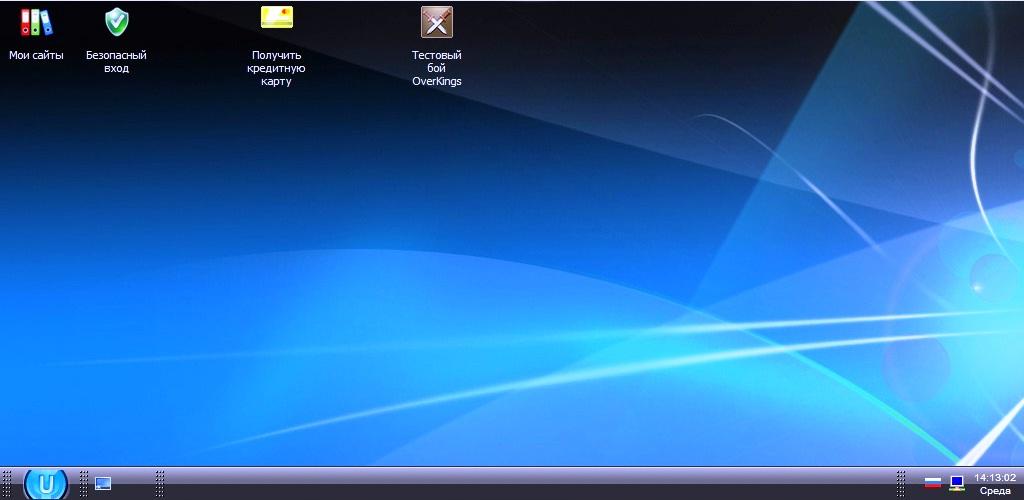Screen dimensions: 1024x500
Task: Click the clock showing 14:13:02
Action: [x=995, y=478]
